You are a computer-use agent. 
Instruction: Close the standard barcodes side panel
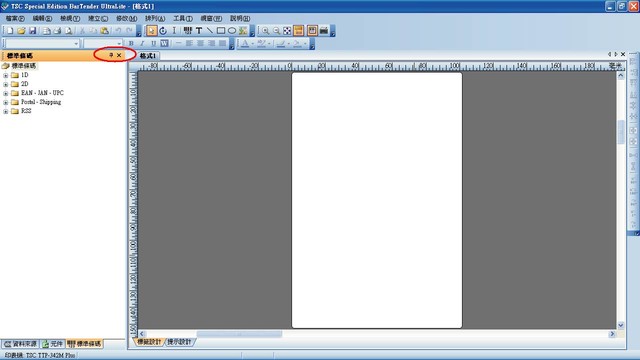click(x=119, y=55)
